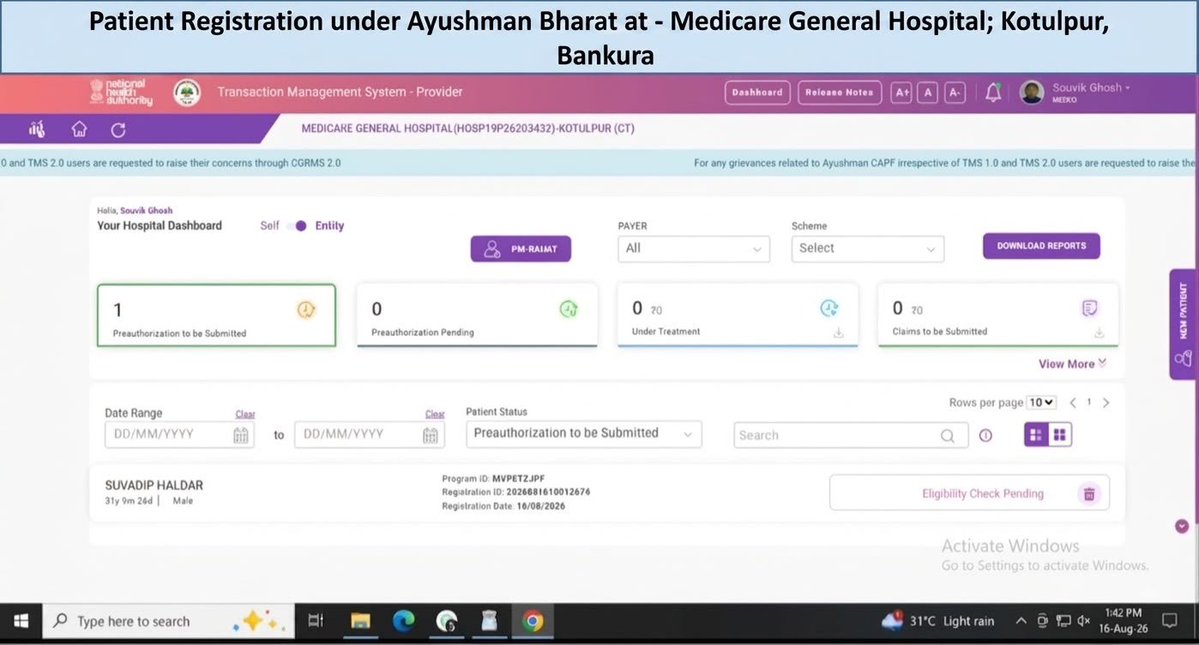
Task: Switch to grid layout view icon
Action: [1060, 435]
